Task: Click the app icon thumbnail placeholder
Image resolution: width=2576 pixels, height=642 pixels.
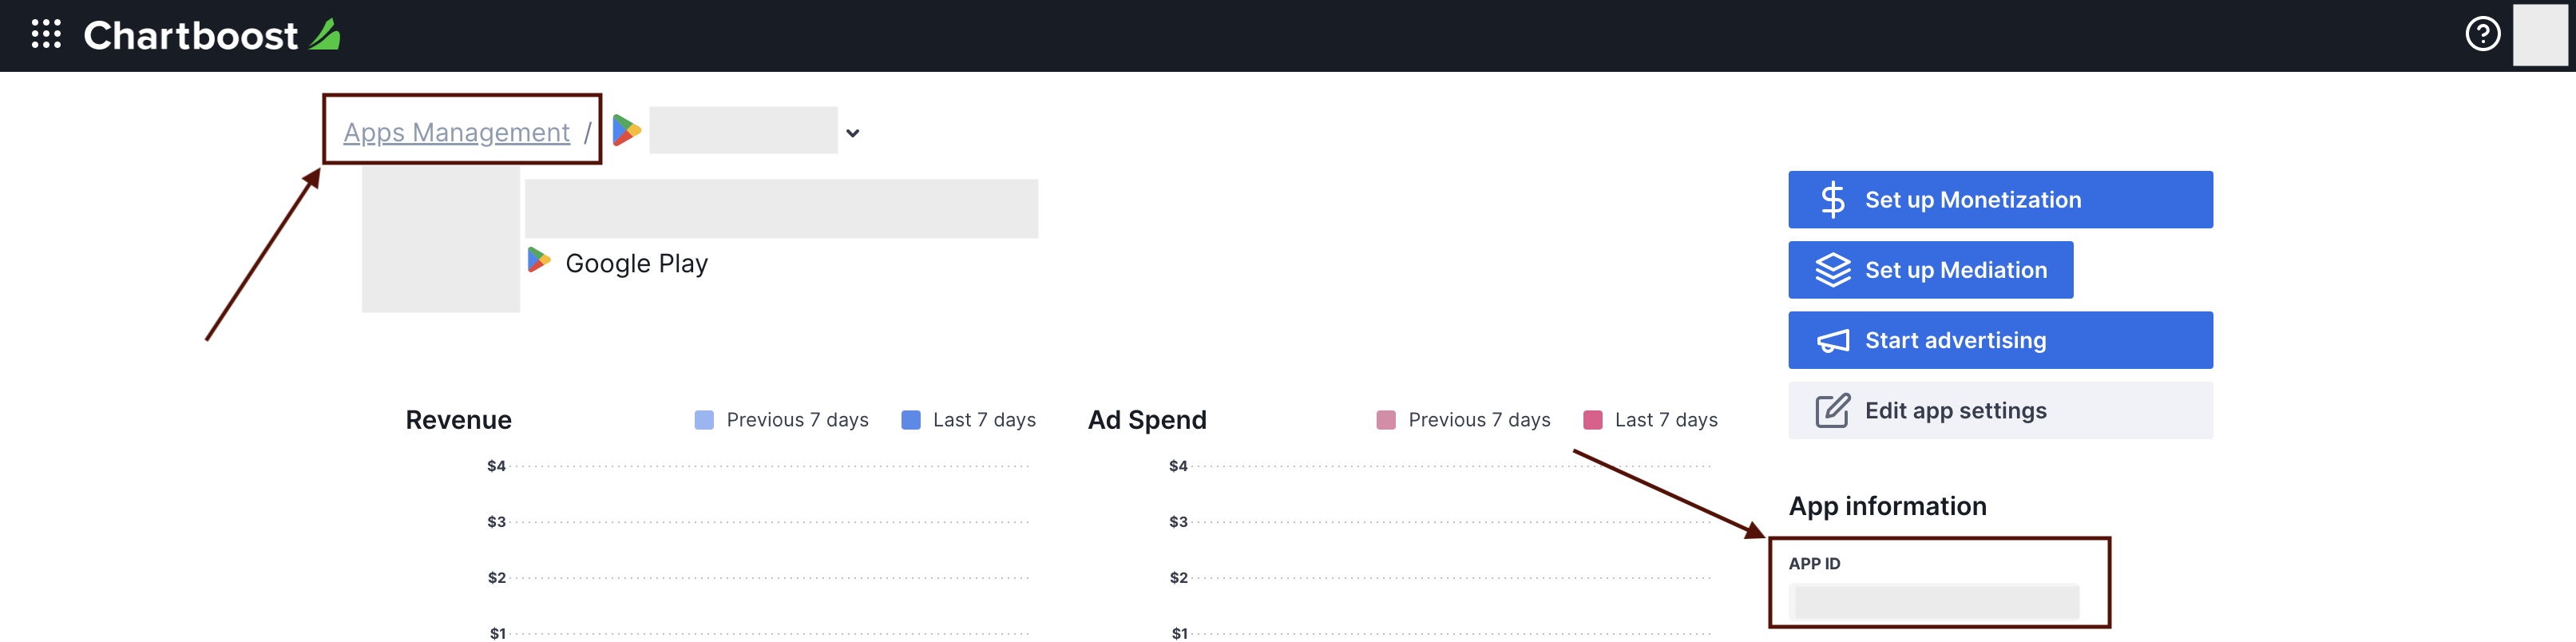Action: tap(441, 240)
